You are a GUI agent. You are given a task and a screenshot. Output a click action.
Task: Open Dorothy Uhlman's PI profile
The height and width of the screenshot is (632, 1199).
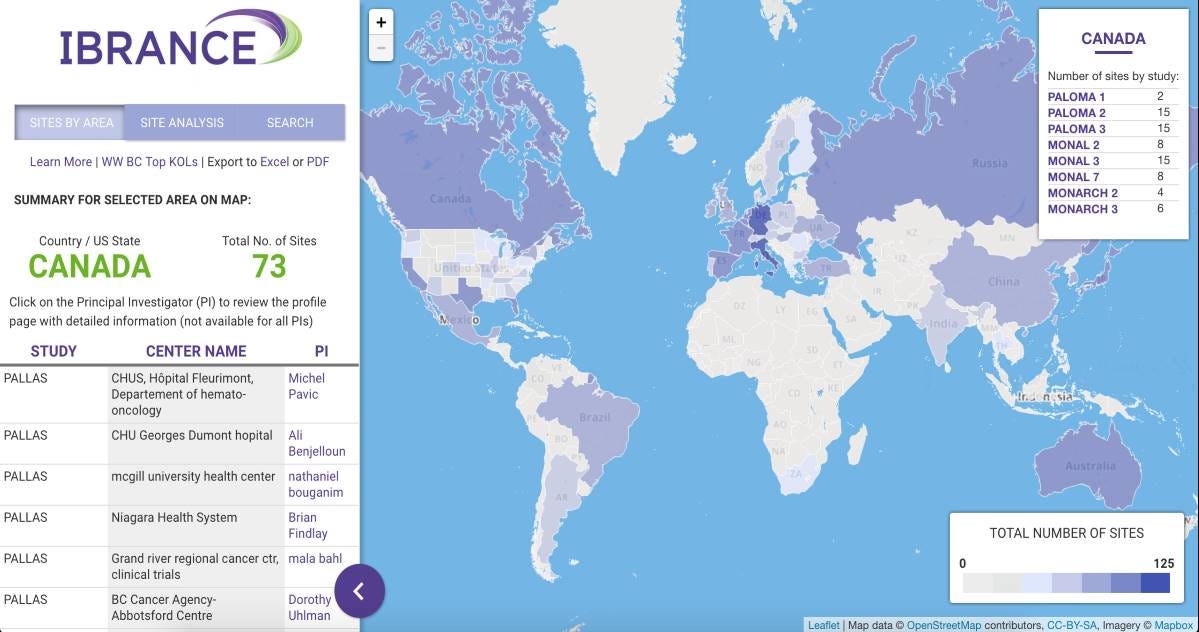tap(310, 608)
